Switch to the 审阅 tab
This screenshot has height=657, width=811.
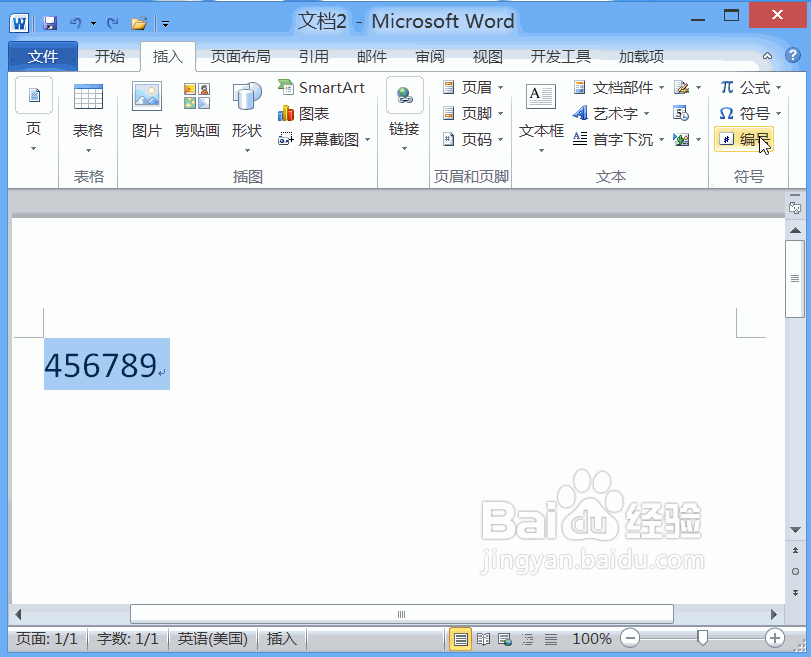coord(429,57)
